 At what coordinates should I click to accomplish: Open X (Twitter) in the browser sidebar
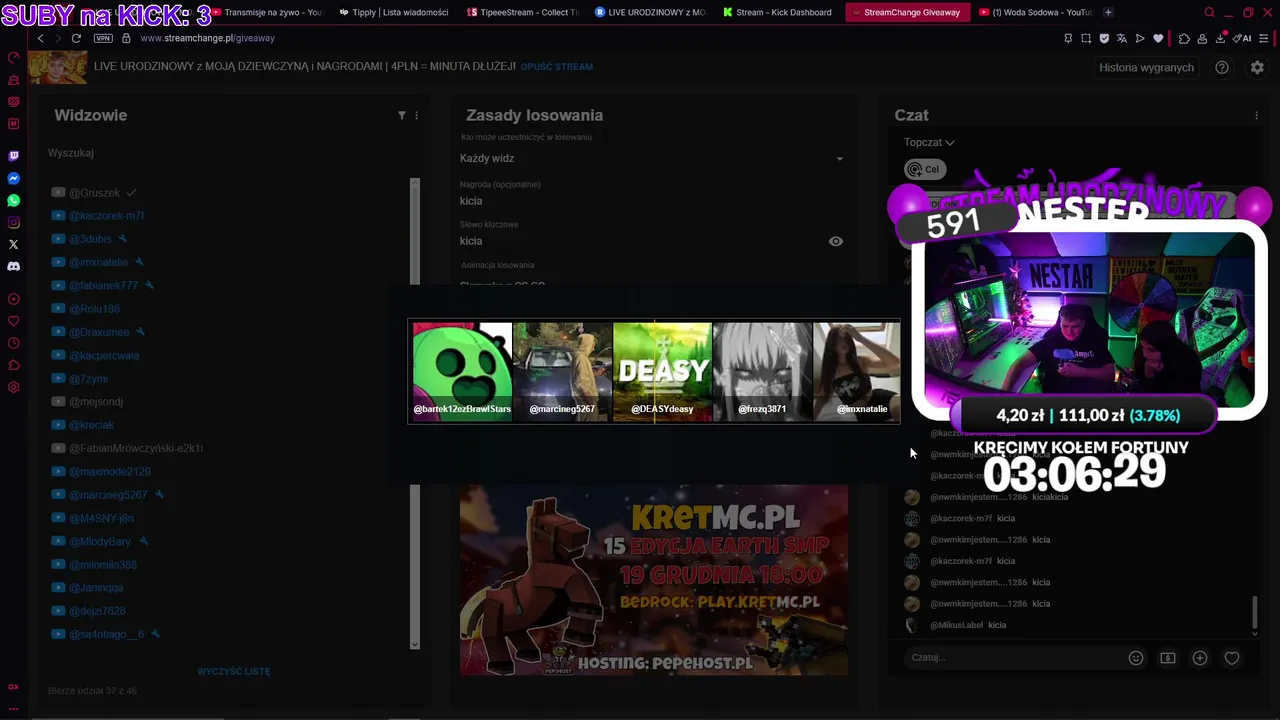14,244
